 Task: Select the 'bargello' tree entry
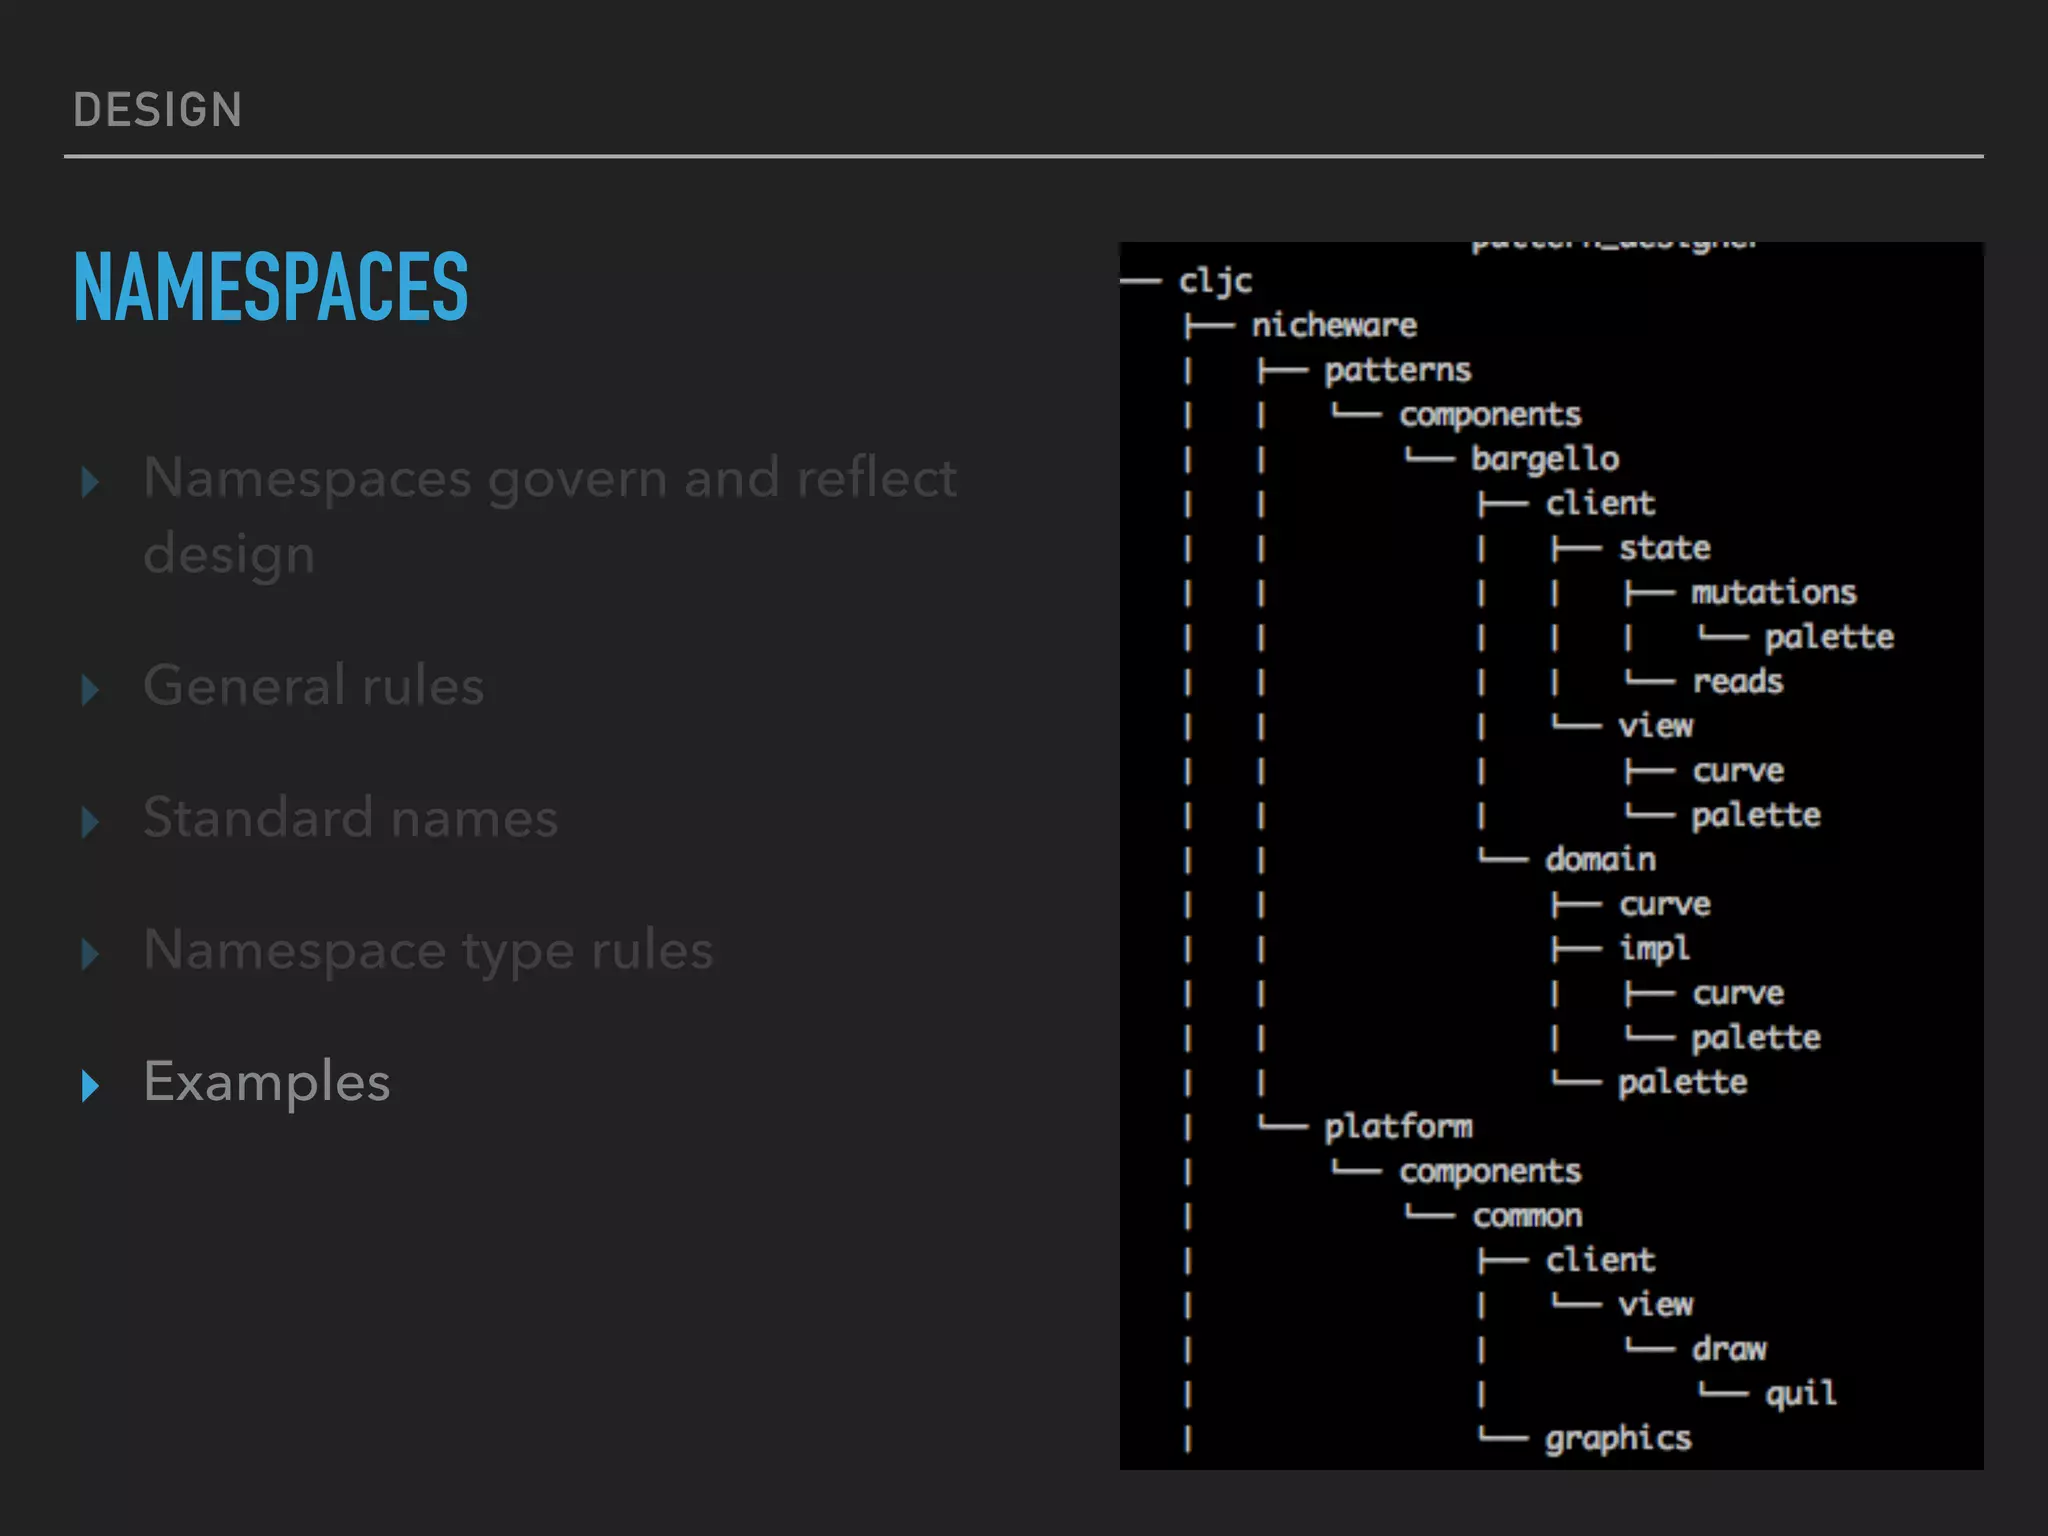[1545, 460]
